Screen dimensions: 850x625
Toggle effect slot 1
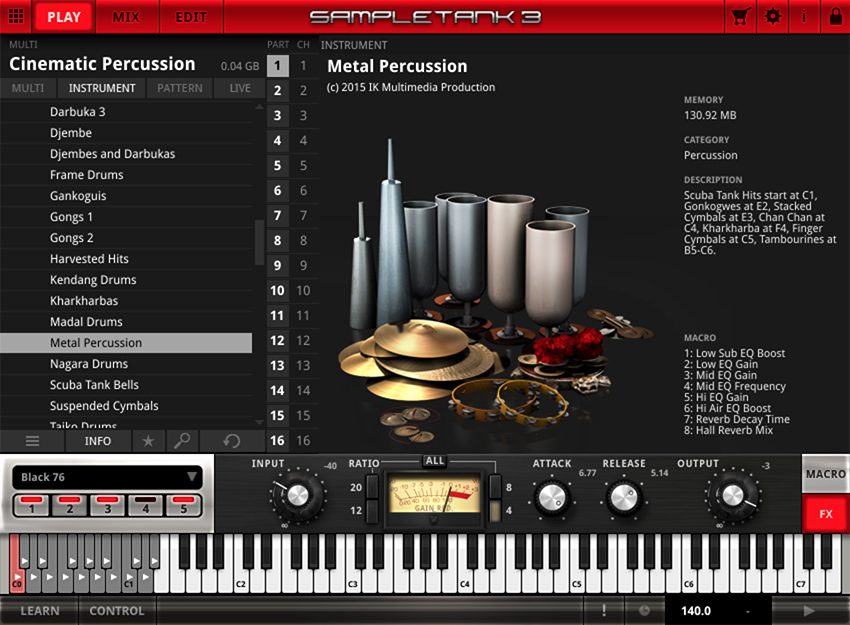coord(31,505)
